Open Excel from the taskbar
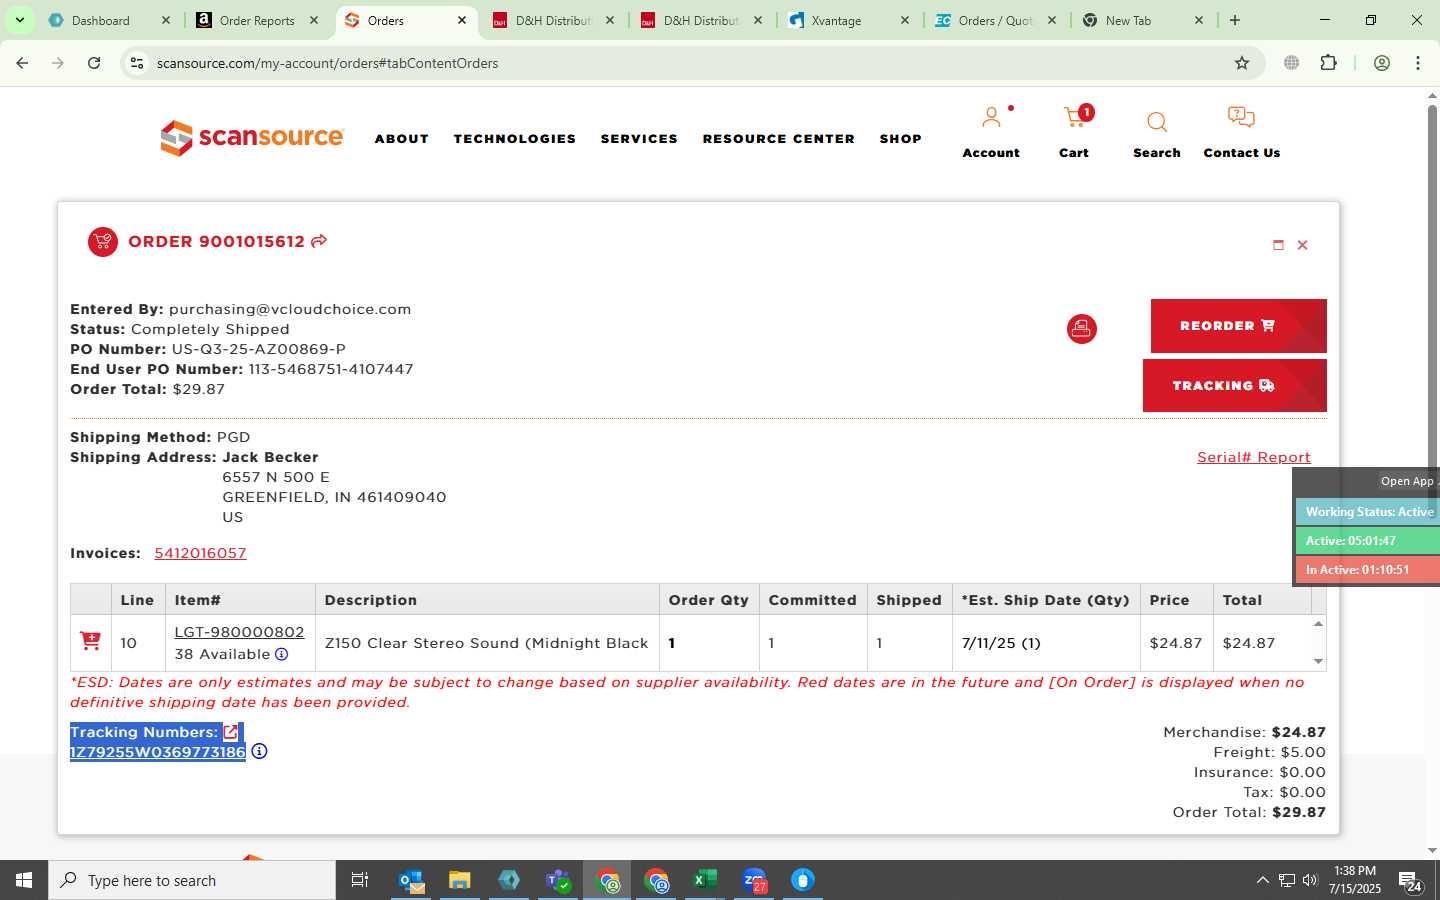The image size is (1440, 900). click(705, 880)
